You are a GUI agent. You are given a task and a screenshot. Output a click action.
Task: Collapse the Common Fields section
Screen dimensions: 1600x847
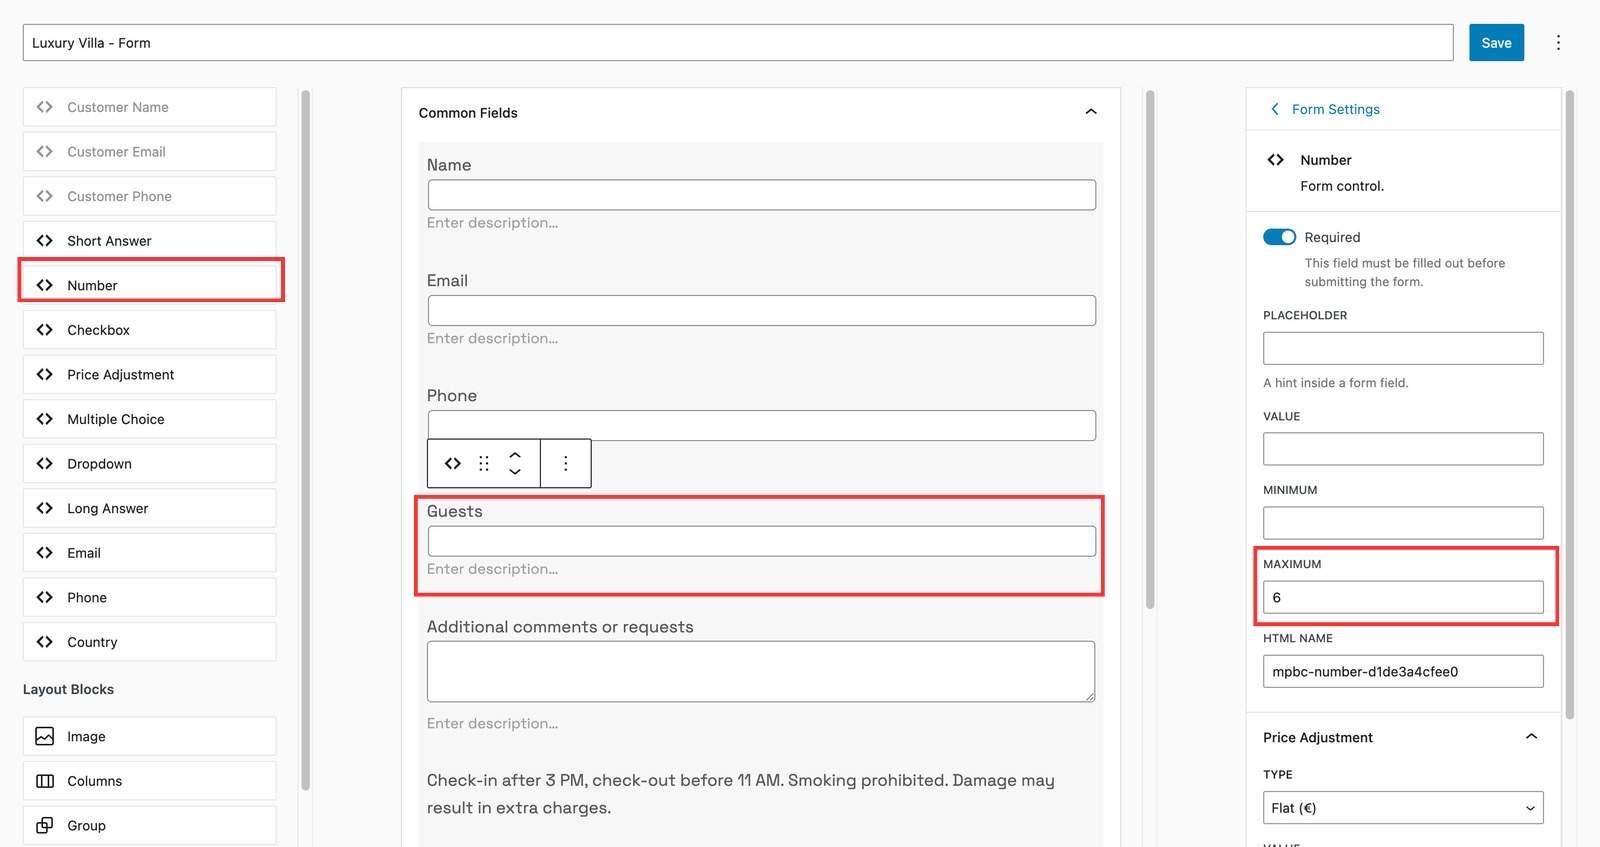click(x=1091, y=112)
